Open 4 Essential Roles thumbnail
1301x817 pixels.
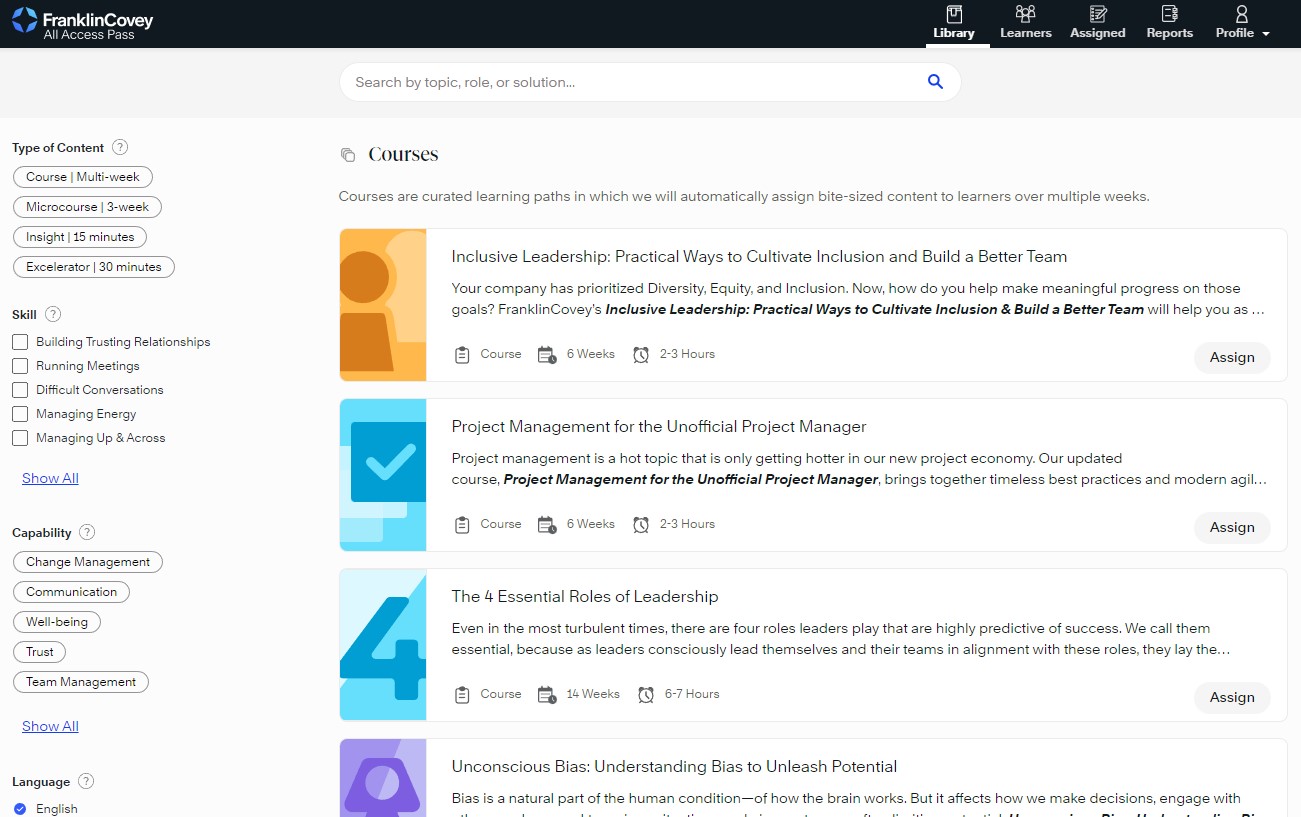[x=383, y=645]
